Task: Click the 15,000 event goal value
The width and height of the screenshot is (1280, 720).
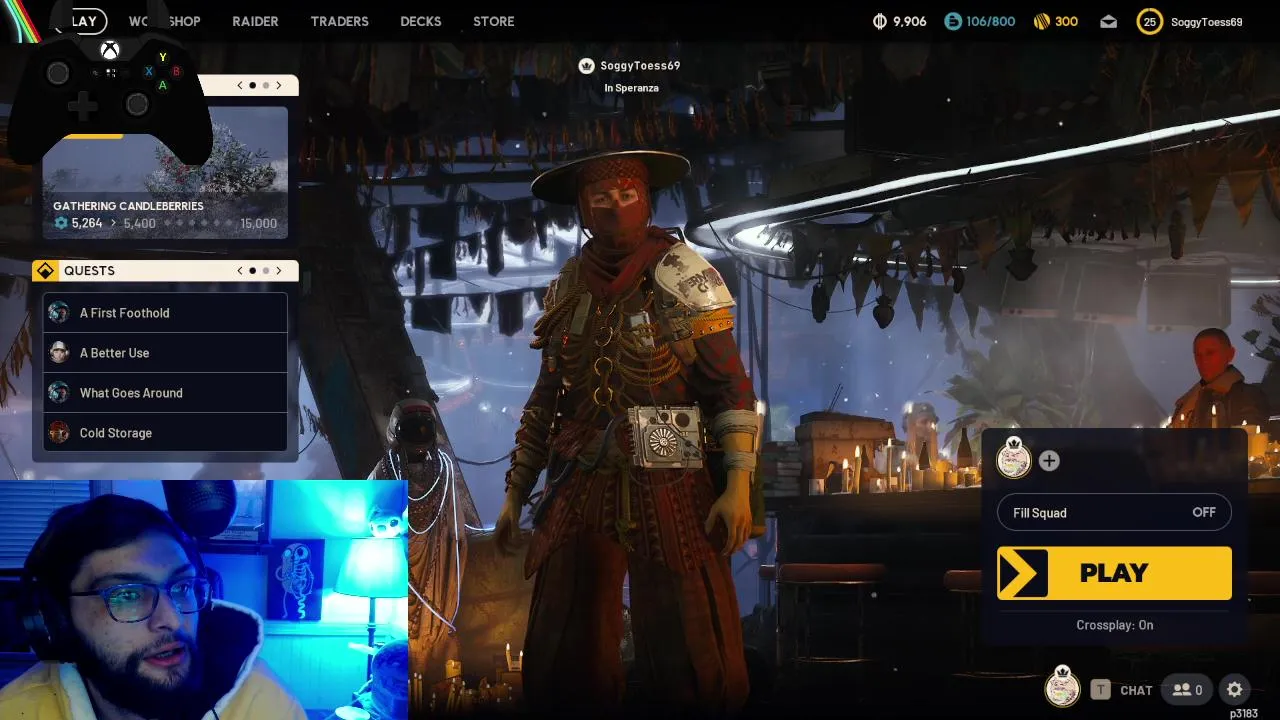Action: point(258,223)
